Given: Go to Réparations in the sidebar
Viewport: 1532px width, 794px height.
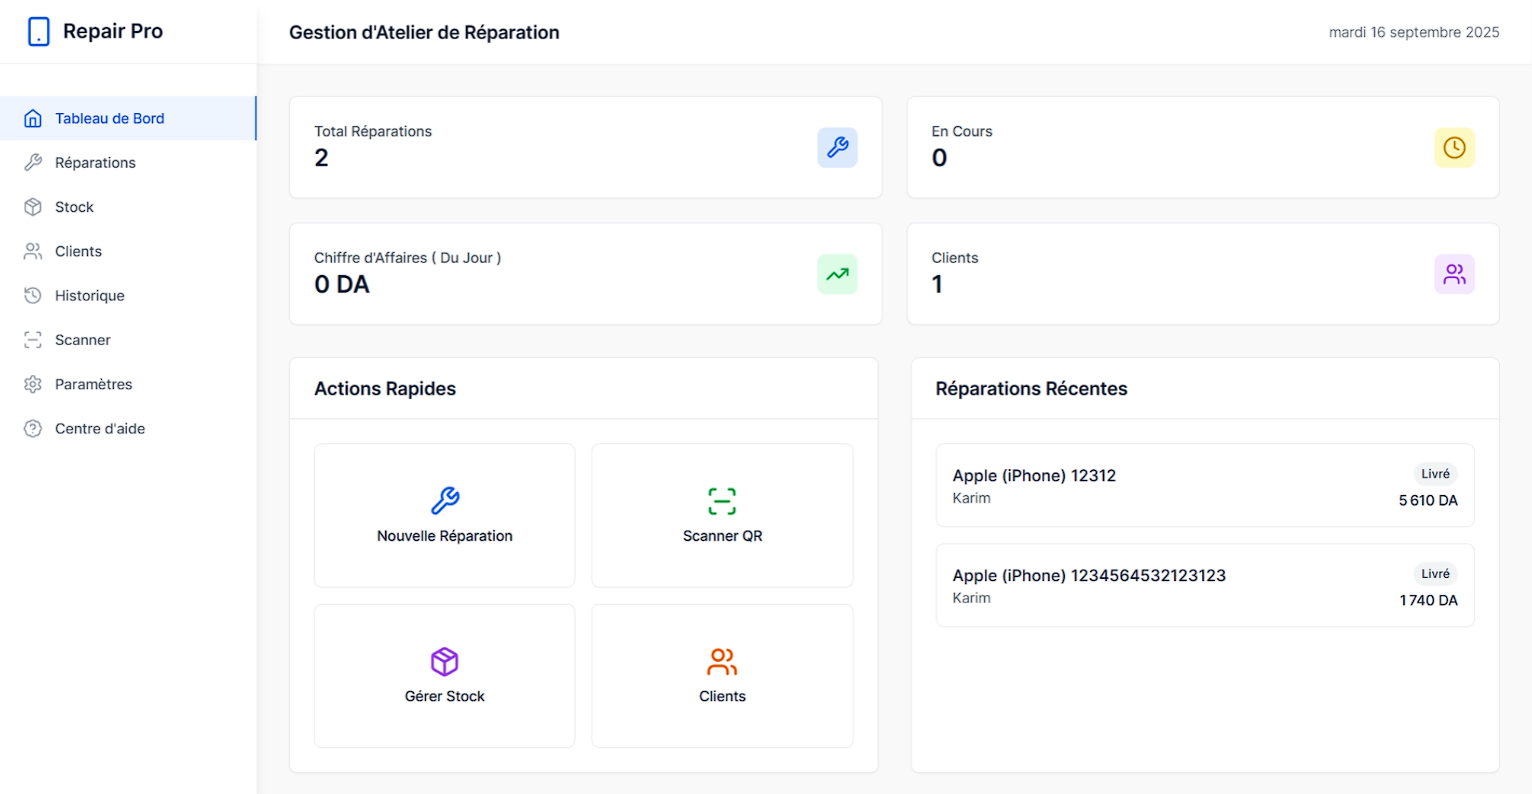Looking at the screenshot, I should pos(95,163).
